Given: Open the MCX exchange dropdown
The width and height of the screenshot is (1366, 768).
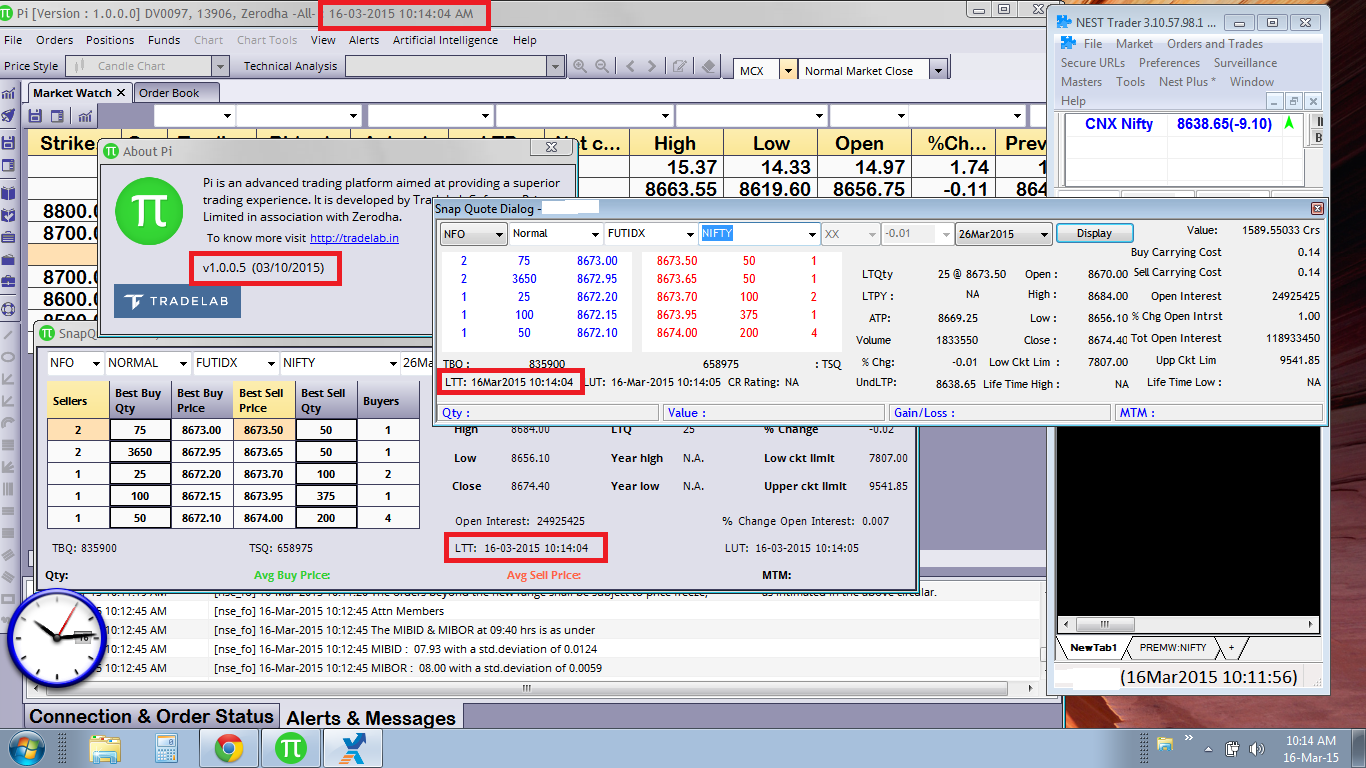Looking at the screenshot, I should pos(787,71).
